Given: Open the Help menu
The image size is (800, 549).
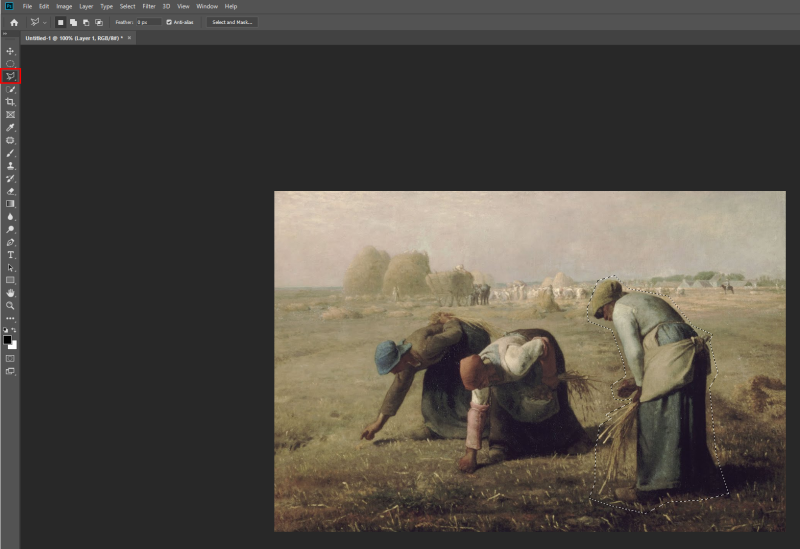Looking at the screenshot, I should pyautogui.click(x=231, y=7).
